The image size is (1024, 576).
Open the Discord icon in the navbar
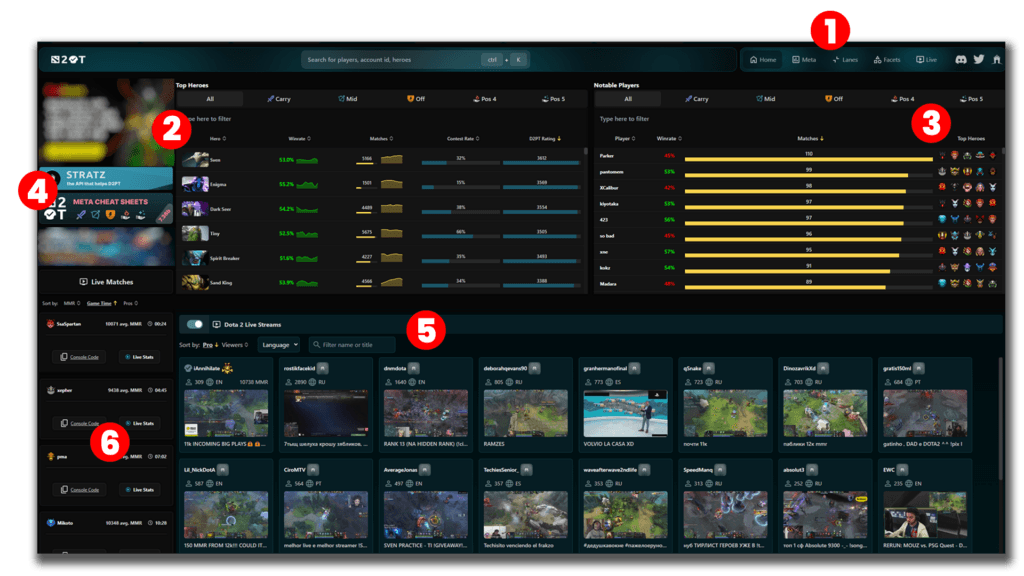(961, 59)
